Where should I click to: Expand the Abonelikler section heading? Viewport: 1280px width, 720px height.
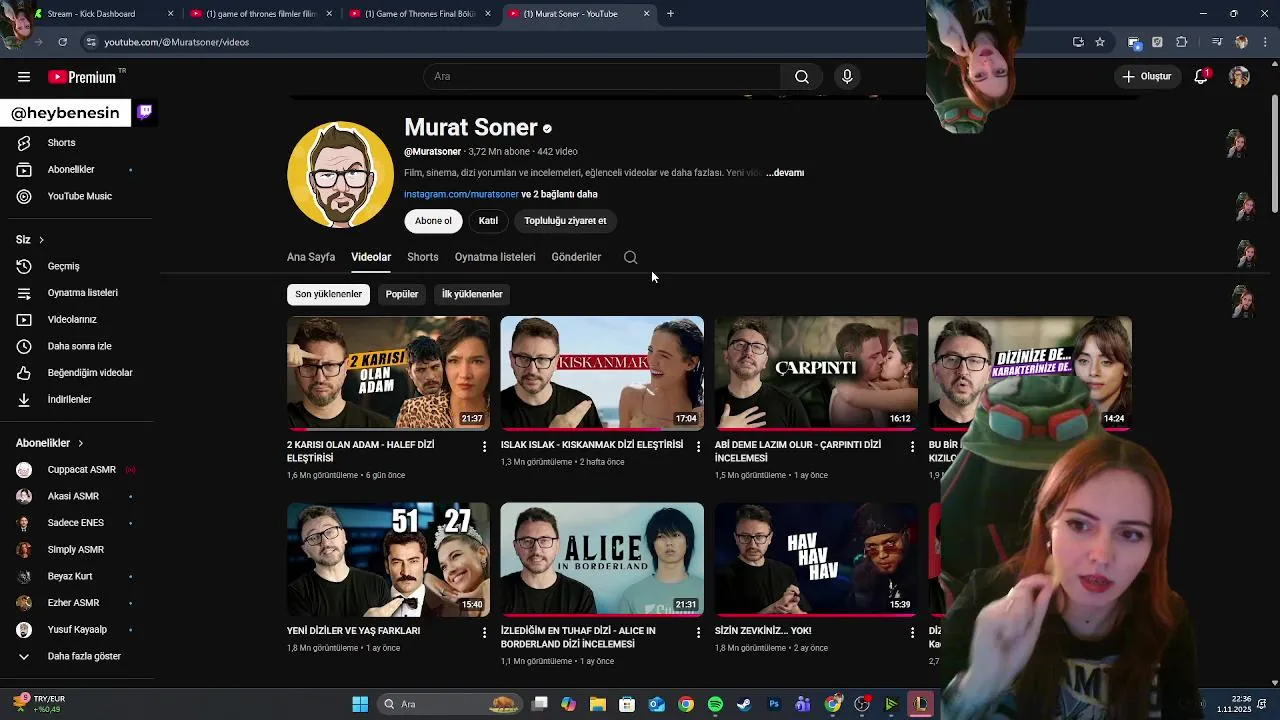pyautogui.click(x=50, y=443)
